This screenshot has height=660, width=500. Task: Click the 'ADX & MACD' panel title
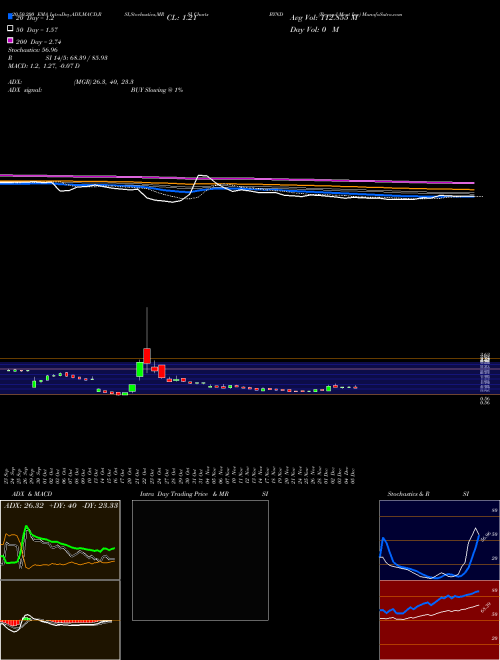pos(32,494)
